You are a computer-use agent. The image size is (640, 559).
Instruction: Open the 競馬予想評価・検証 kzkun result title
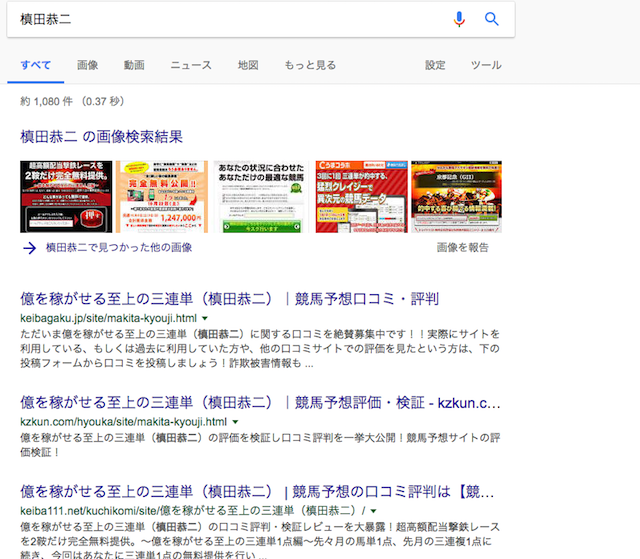coord(260,403)
